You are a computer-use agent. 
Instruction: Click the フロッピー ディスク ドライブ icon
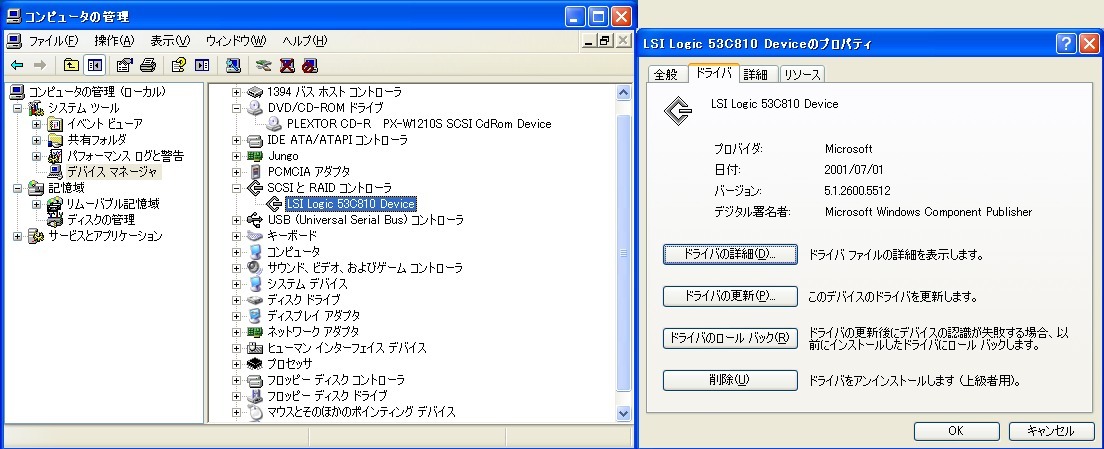tap(256, 396)
